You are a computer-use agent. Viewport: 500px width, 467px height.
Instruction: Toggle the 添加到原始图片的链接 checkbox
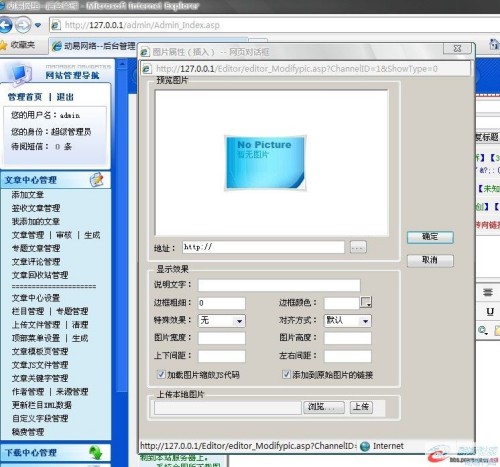[286, 374]
